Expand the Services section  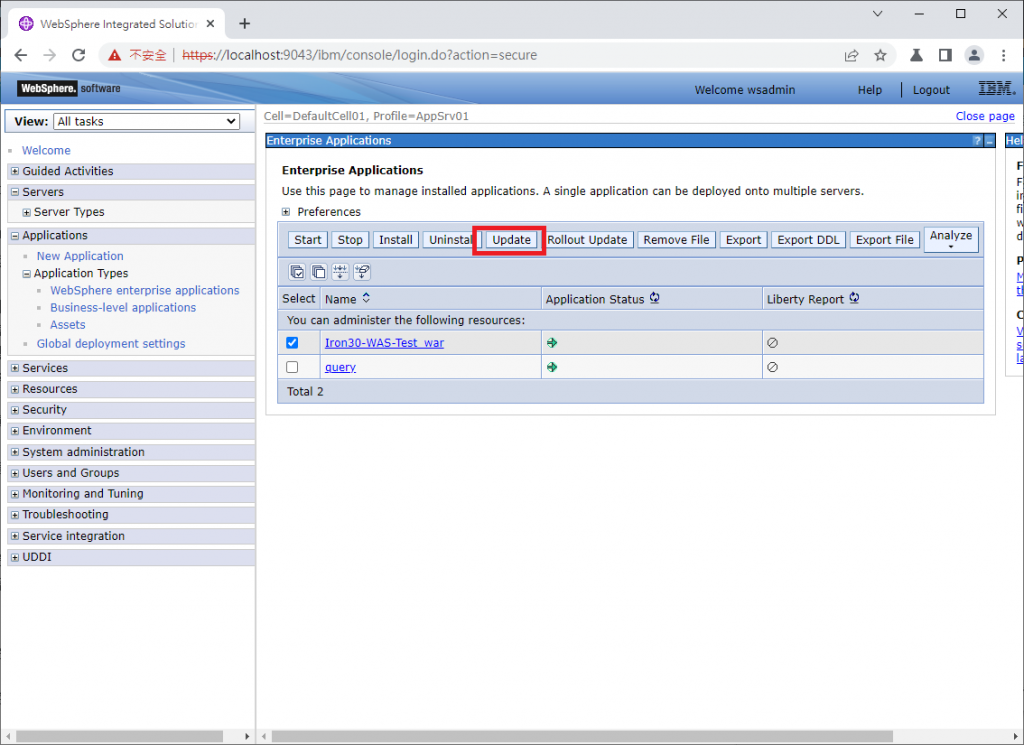pyautogui.click(x=15, y=368)
